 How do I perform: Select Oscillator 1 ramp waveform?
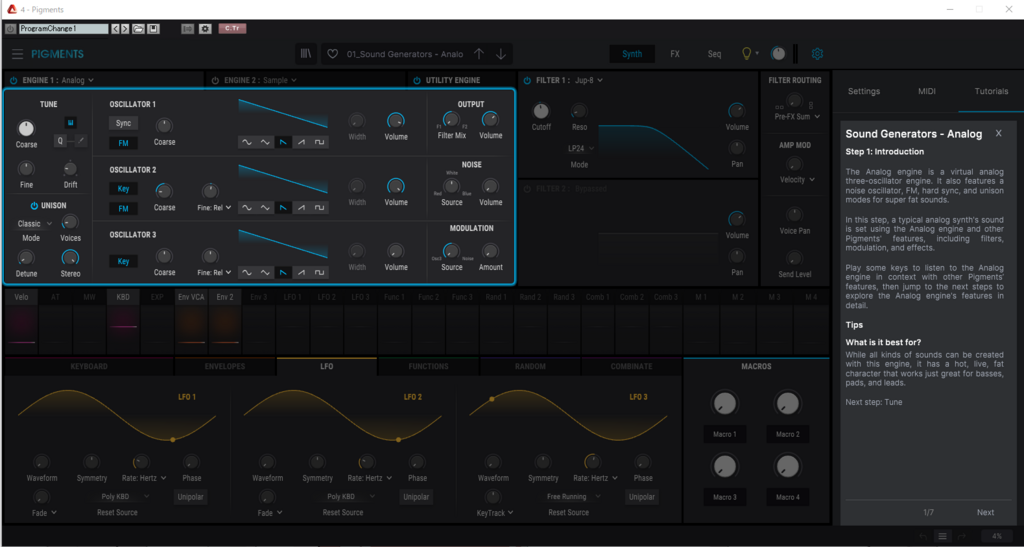coord(301,142)
